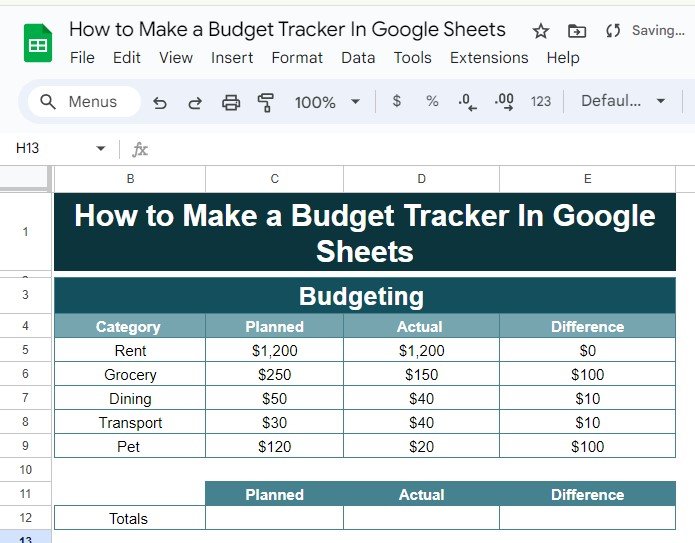Open more number formats (123)

click(x=541, y=102)
